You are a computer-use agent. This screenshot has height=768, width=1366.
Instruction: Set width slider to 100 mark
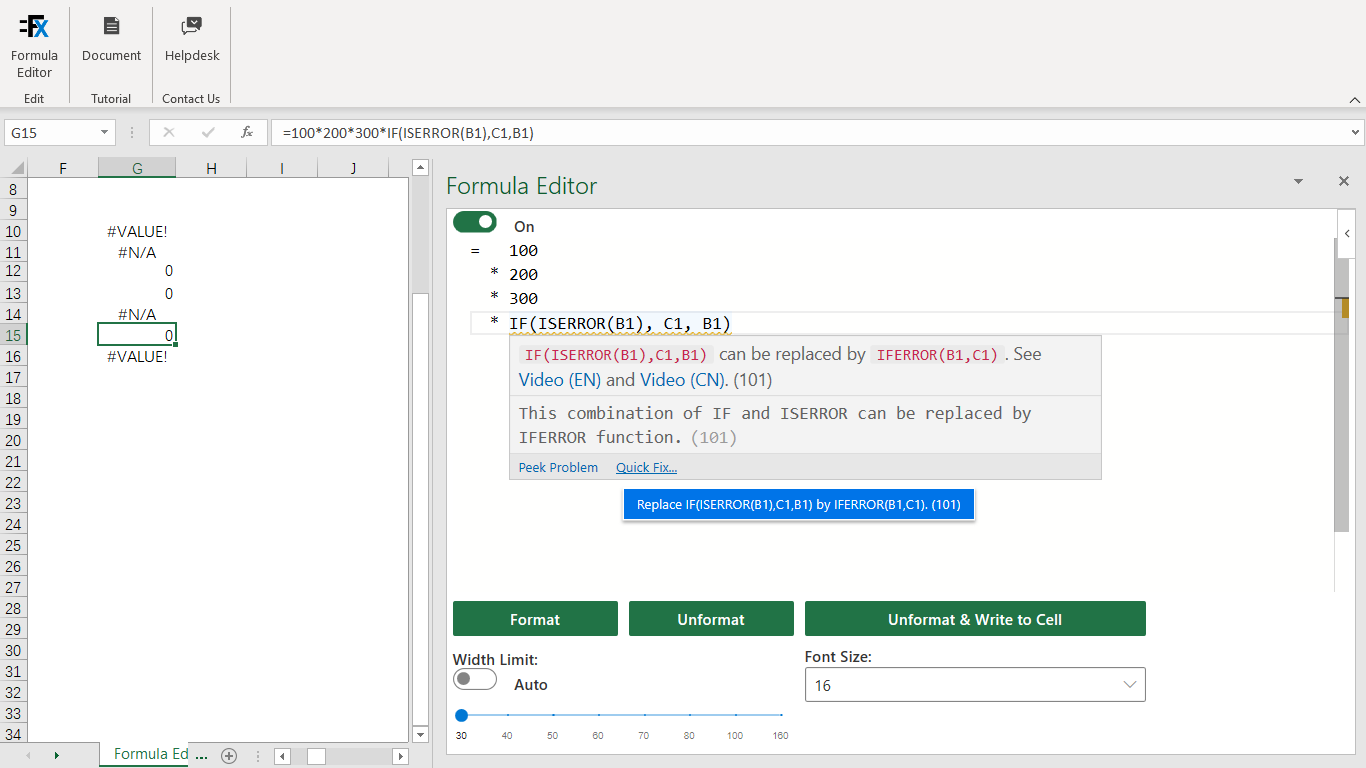point(735,715)
